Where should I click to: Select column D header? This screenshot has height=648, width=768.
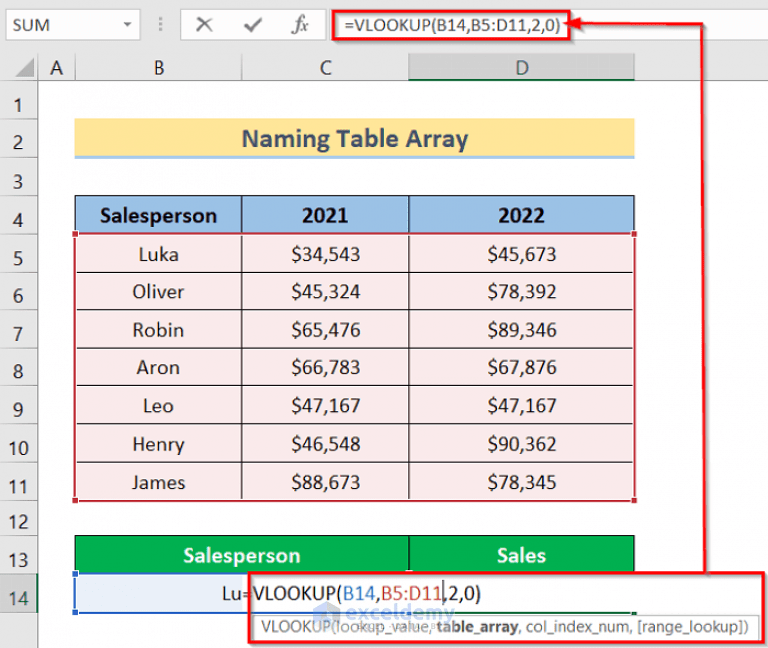click(521, 68)
